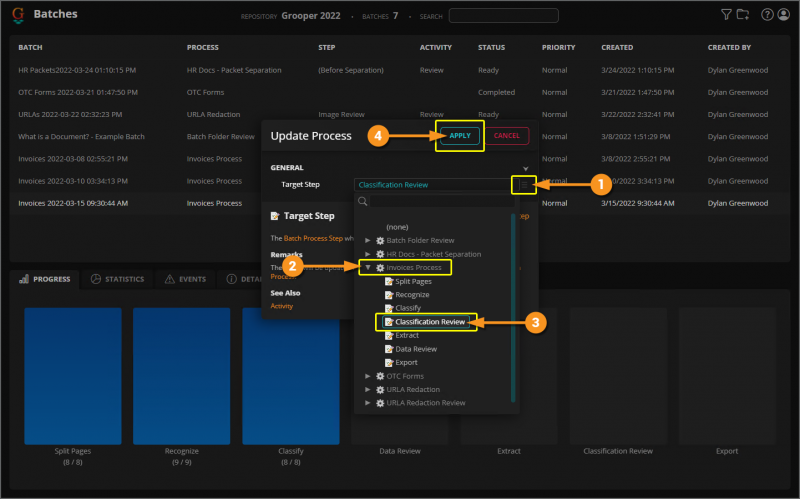Click the Target Step help heading icon
This screenshot has width=800, height=499.
275,216
